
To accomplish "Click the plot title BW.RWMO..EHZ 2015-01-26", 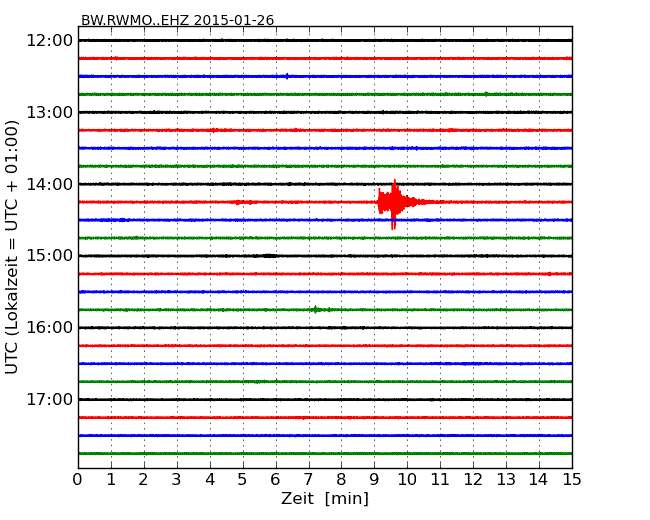I will tap(177, 20).
